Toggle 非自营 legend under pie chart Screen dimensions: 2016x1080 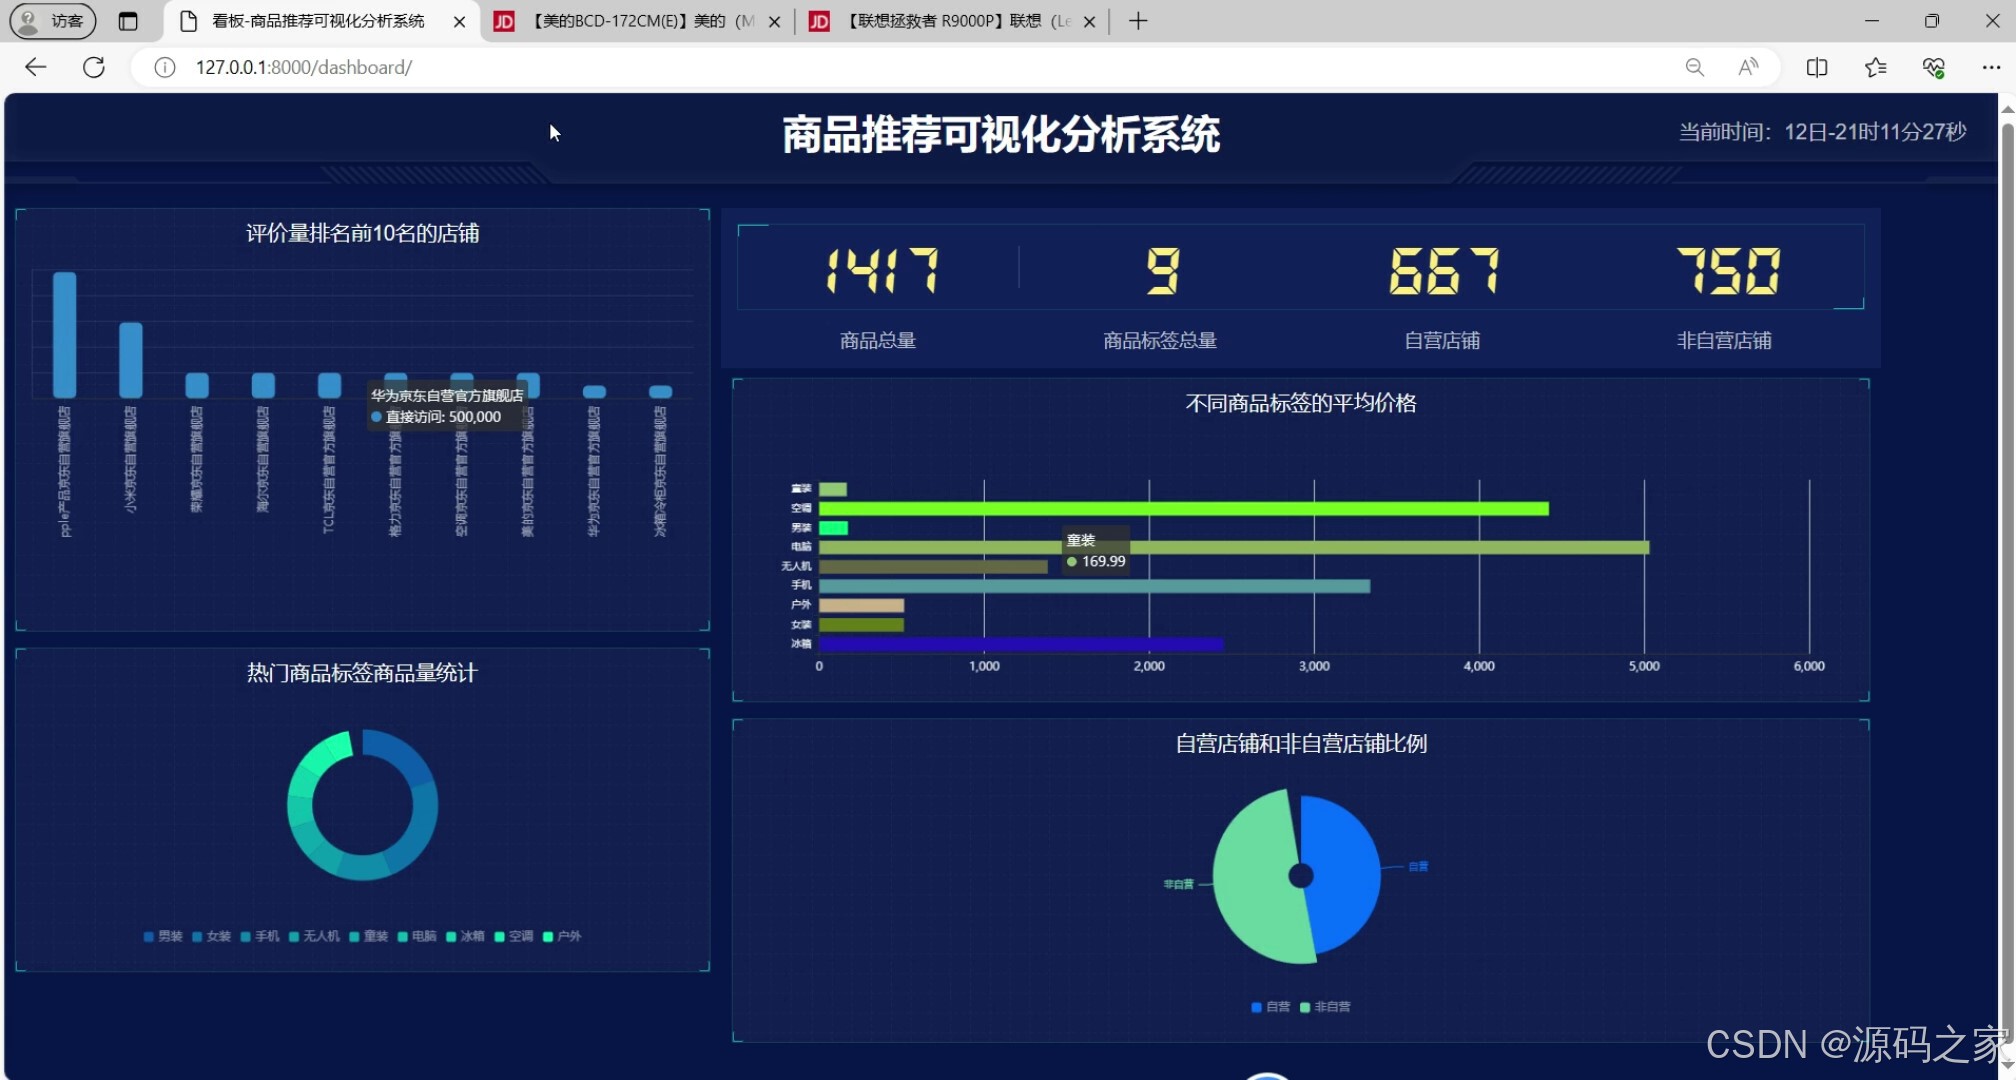coord(1325,1007)
